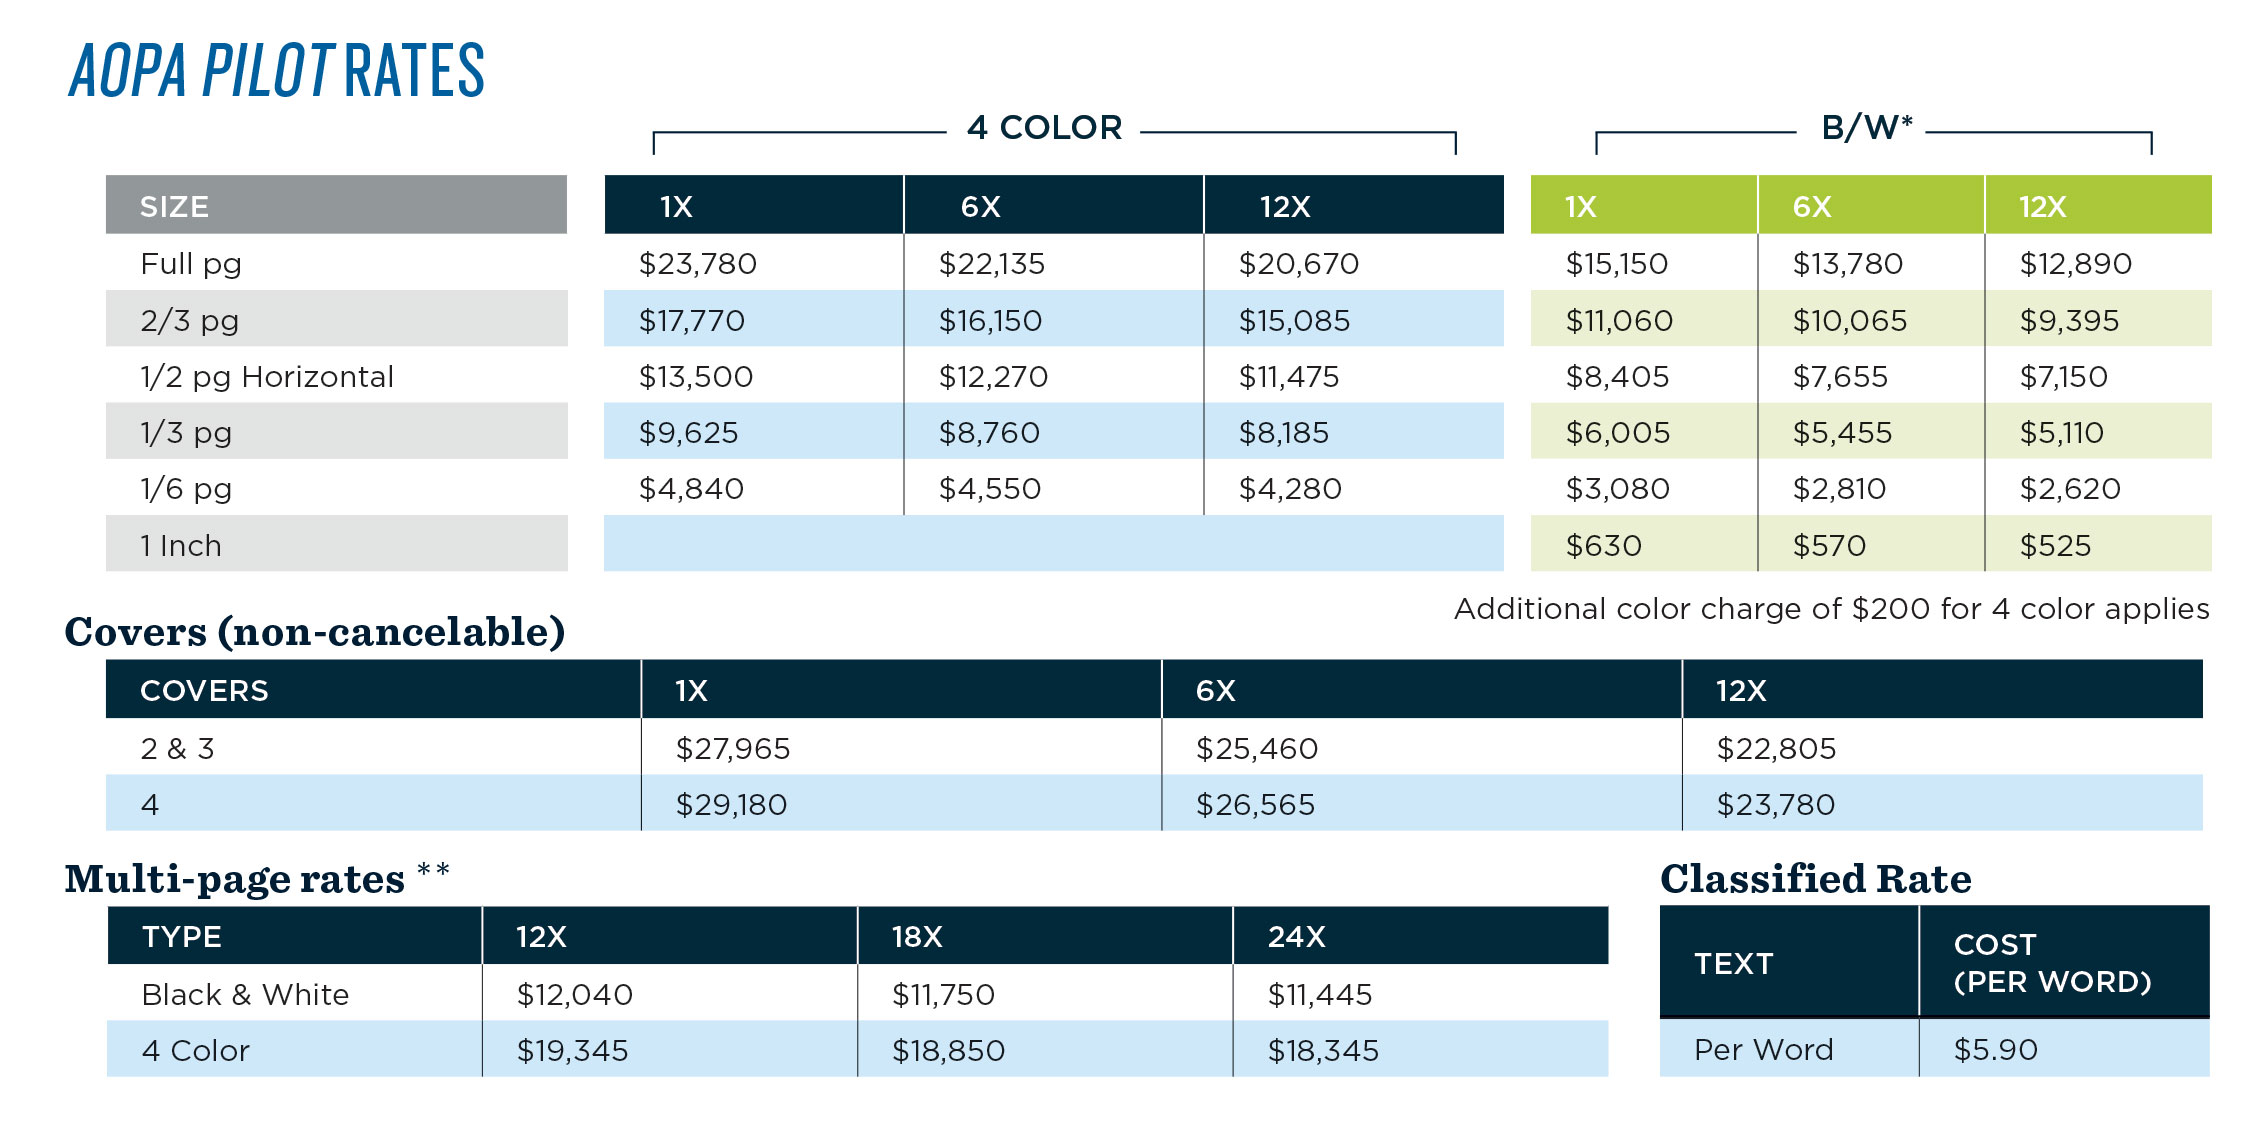Viewport: 2243px width, 1128px height.
Task: Click the Multi-page rates heading
Action: 235,879
